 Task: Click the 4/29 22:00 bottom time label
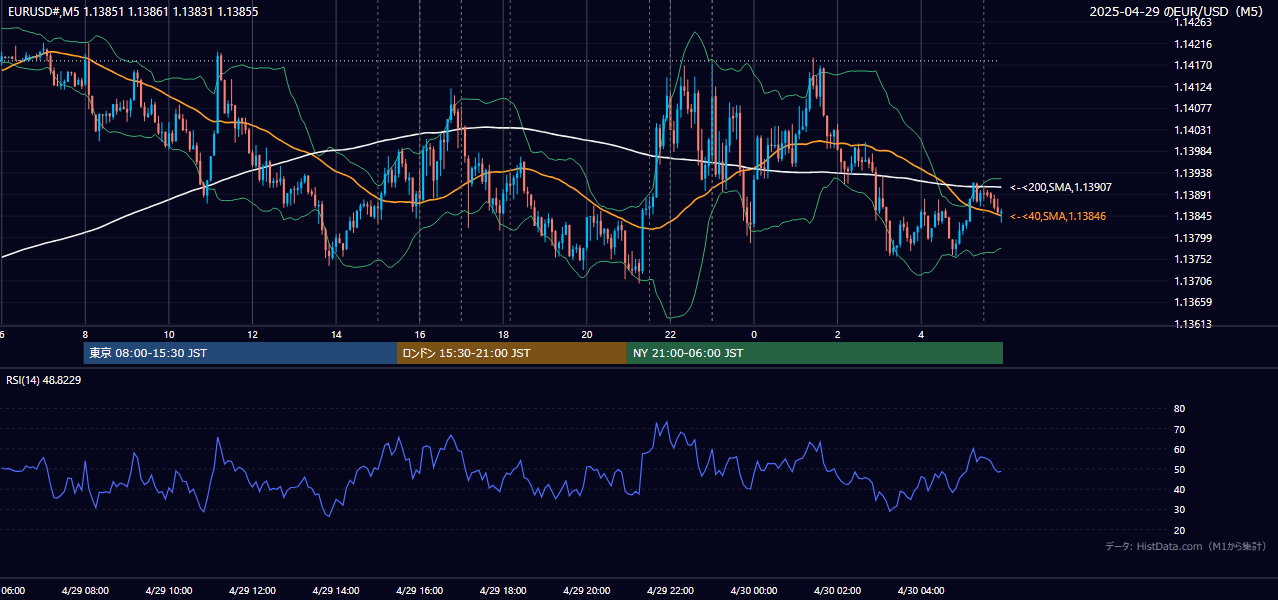click(x=670, y=590)
